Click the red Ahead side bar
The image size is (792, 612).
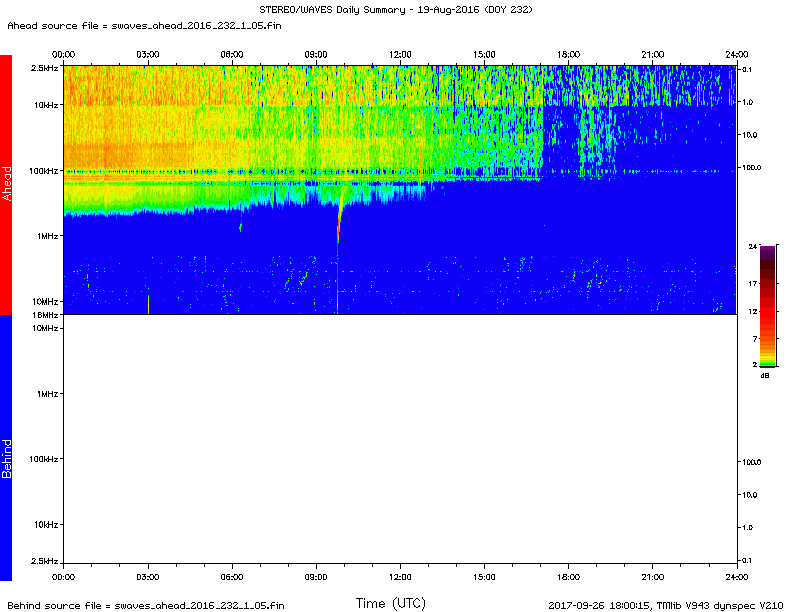[6, 184]
